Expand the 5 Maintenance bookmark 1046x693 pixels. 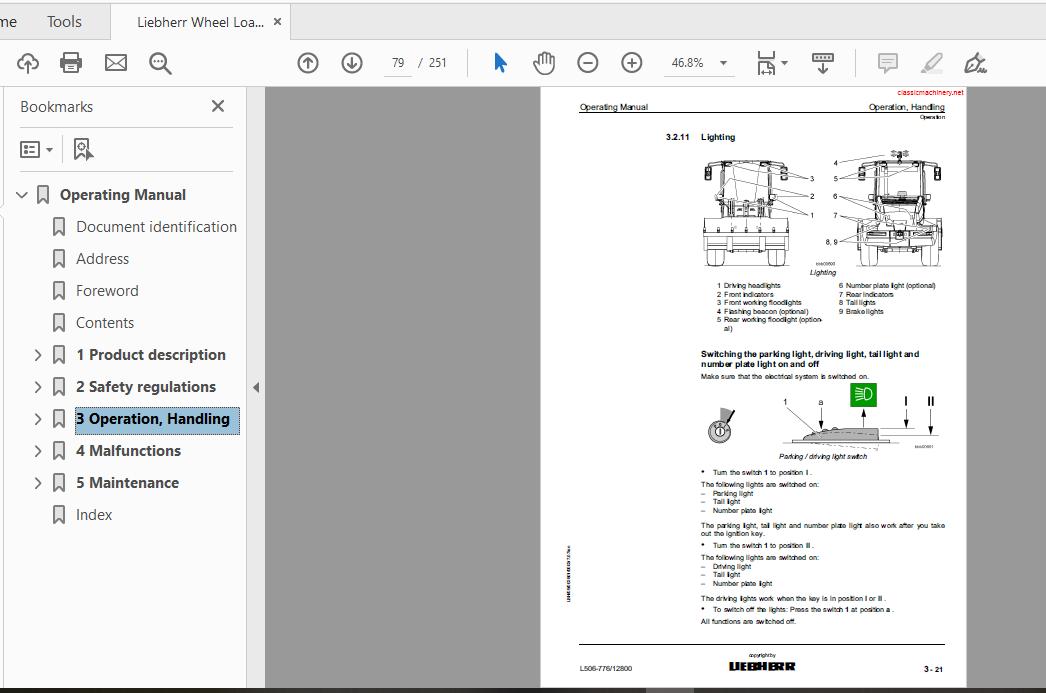coord(38,482)
